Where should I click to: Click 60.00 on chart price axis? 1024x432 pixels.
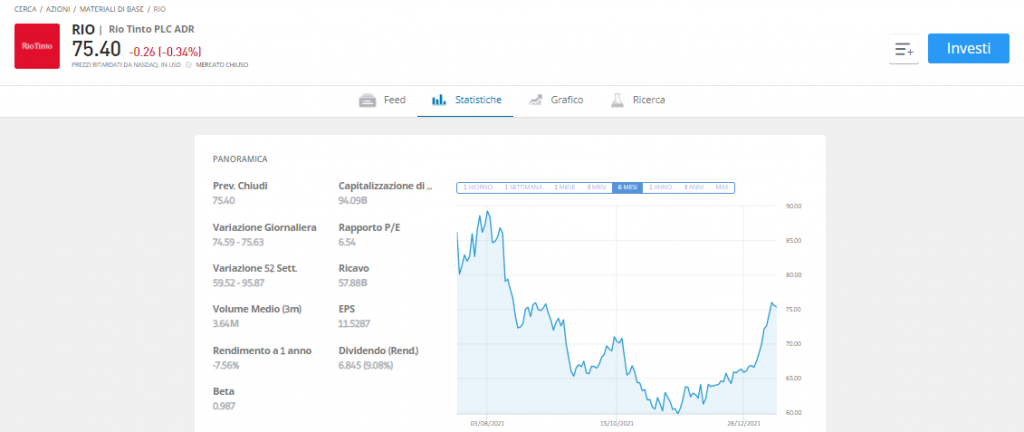click(792, 412)
